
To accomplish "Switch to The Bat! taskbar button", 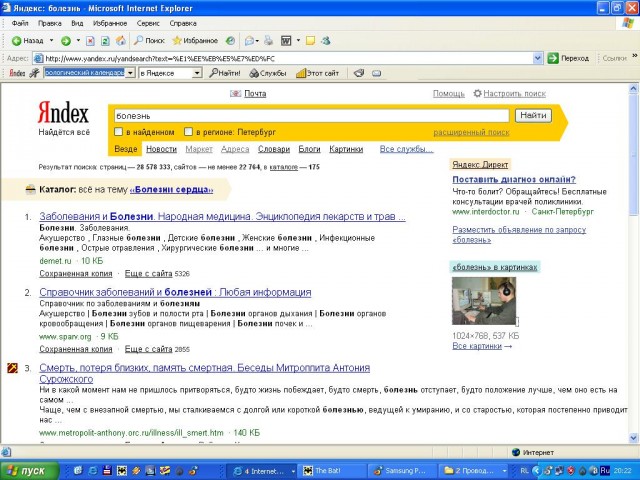I will [331, 471].
